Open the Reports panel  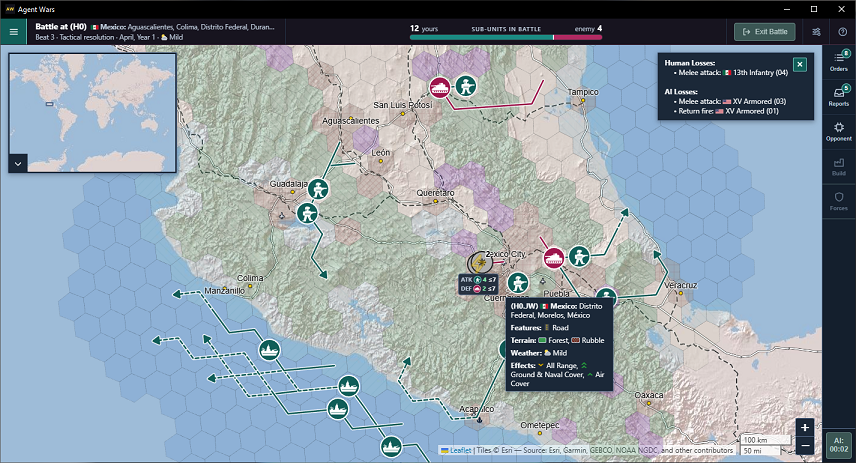coord(839,96)
